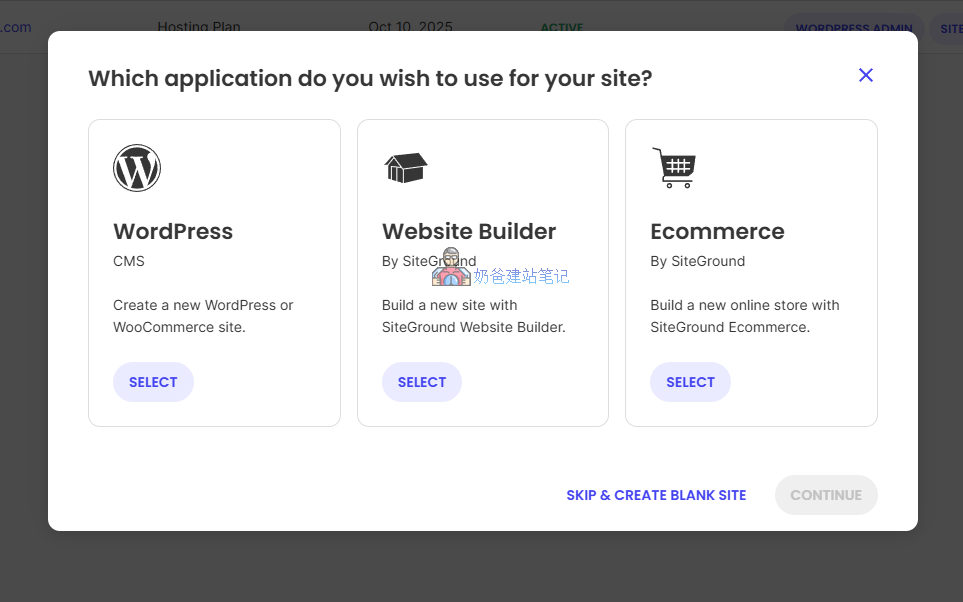Click the WordPress logo icon

coord(137,168)
